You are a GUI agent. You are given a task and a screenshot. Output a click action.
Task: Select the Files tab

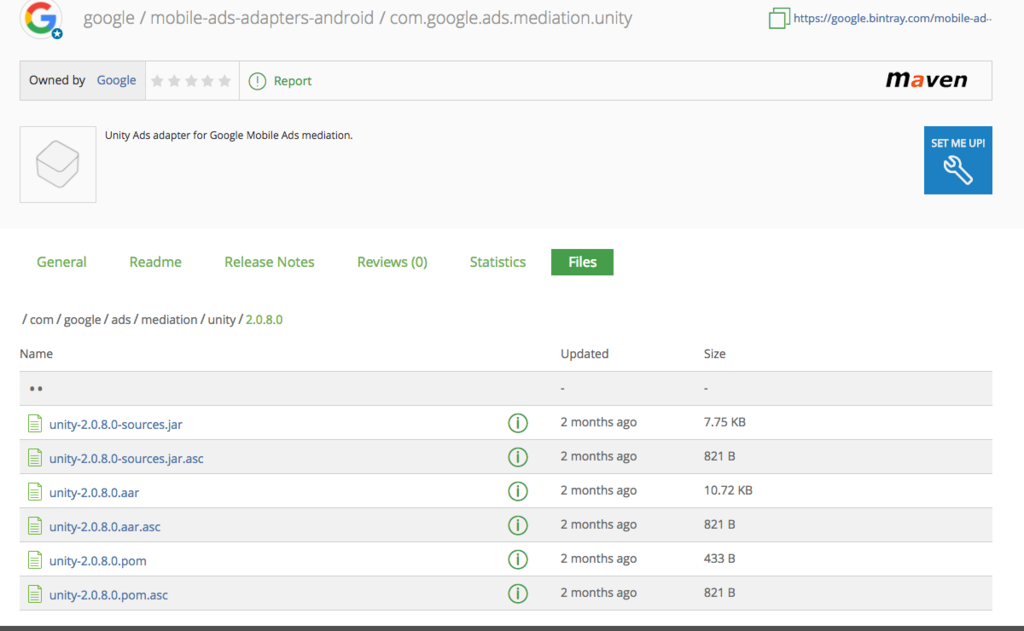(x=582, y=262)
